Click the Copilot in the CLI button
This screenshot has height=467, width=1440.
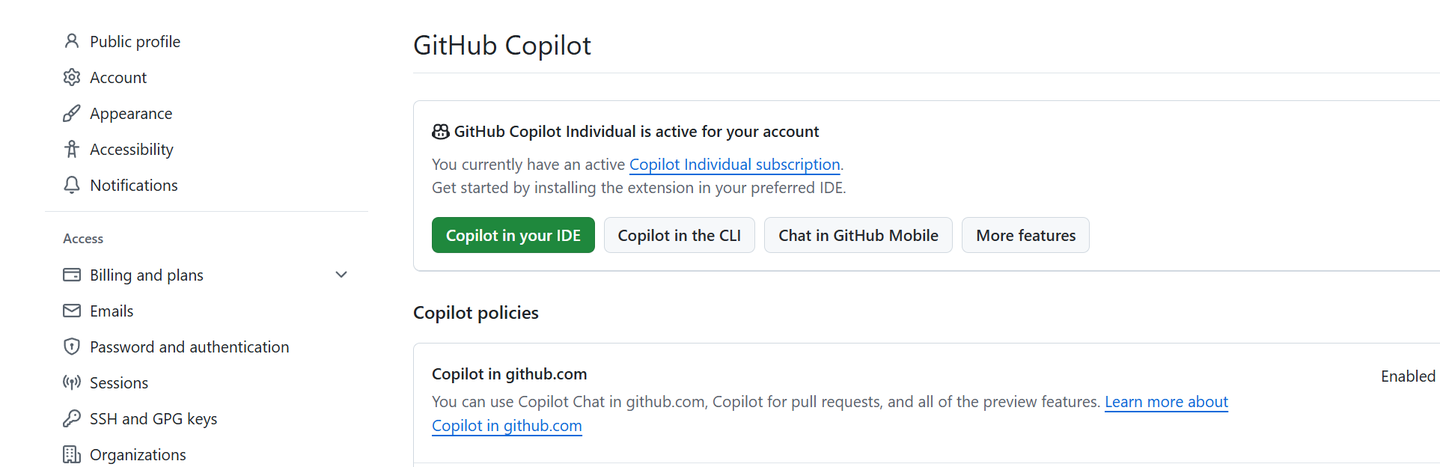[679, 236]
